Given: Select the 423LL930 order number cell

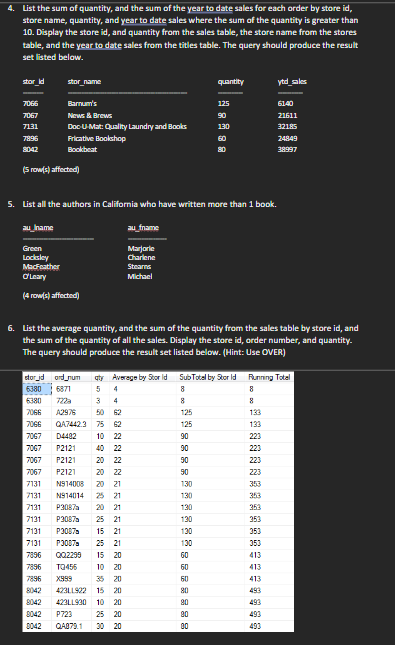Looking at the screenshot, I should pyautogui.click(x=71, y=602).
